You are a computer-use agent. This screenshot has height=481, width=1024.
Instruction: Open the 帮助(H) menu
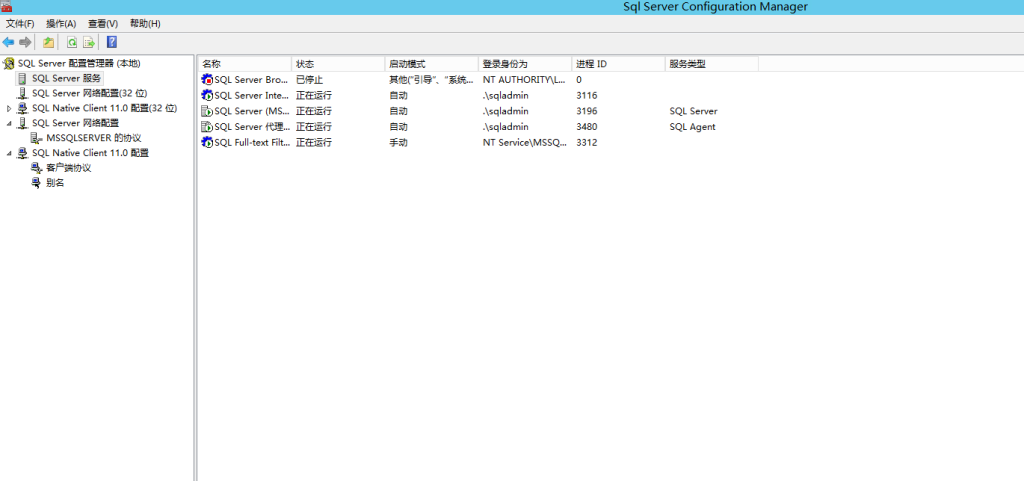pyautogui.click(x=145, y=23)
